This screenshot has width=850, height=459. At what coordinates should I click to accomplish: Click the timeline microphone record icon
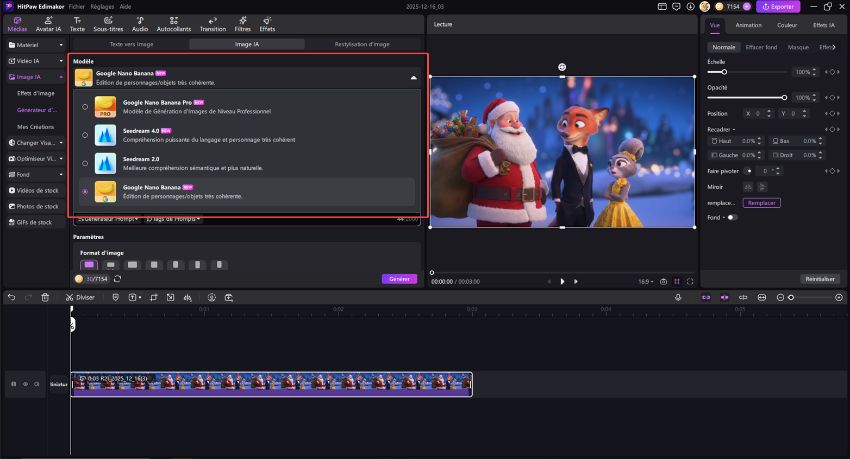[x=678, y=297]
